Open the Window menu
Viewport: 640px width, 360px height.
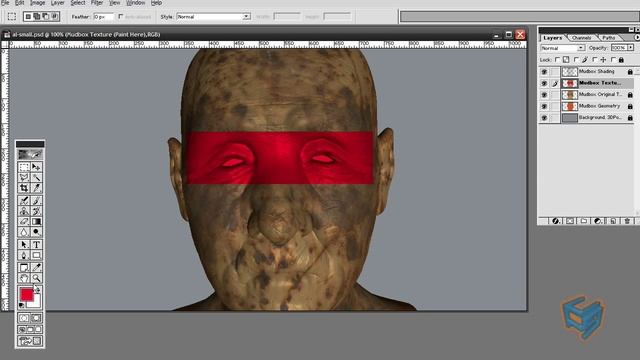[136, 2]
